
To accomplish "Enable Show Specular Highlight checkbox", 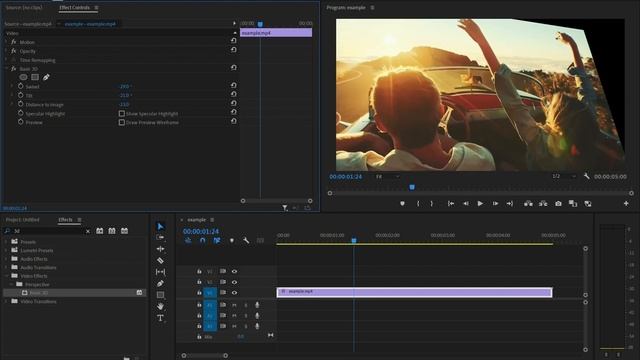I will [122, 113].
